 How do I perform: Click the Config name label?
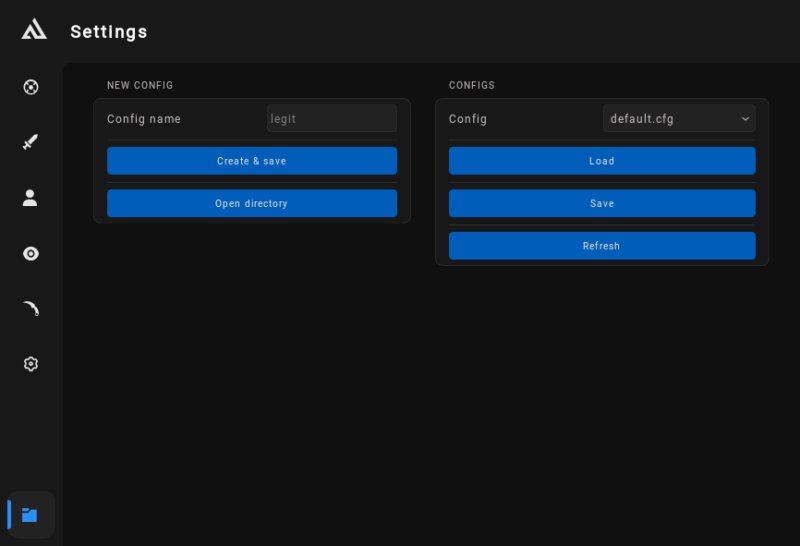[144, 119]
